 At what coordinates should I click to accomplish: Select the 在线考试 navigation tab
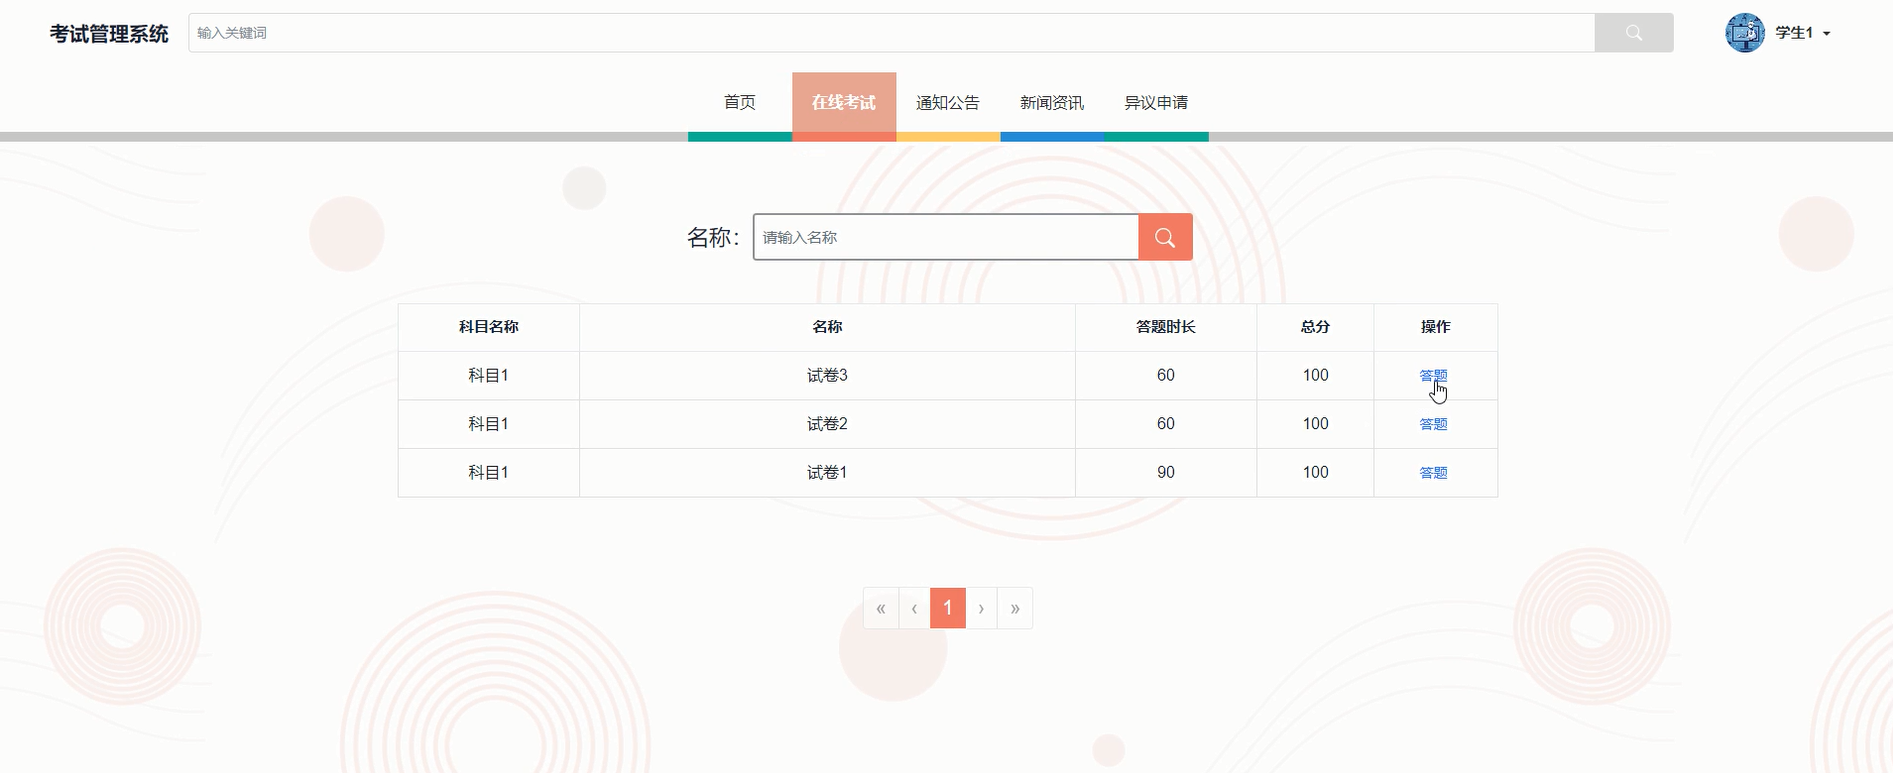tap(844, 102)
